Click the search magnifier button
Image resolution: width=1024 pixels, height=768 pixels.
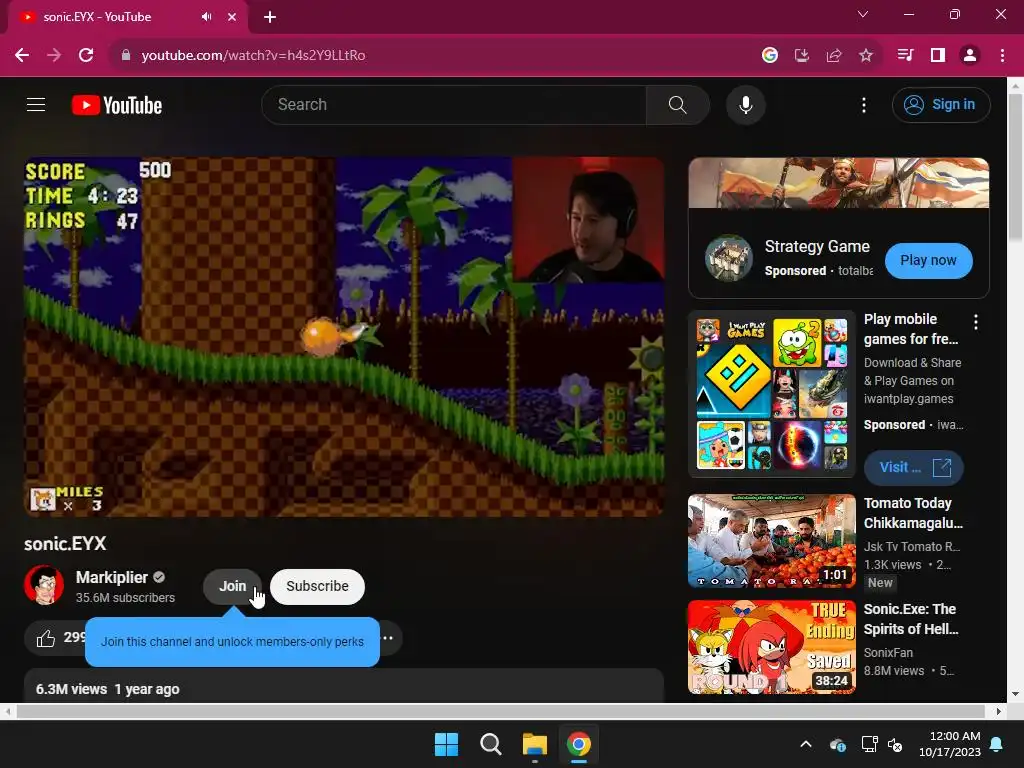tap(677, 104)
